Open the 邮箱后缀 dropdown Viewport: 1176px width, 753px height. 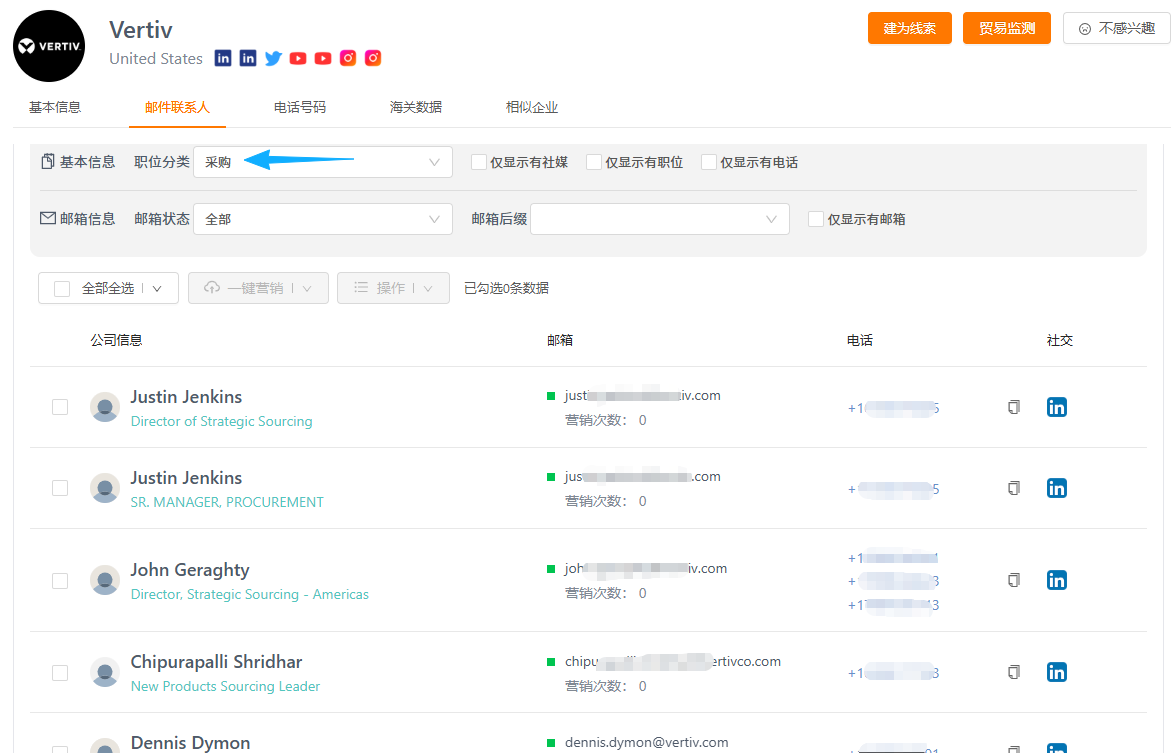(x=660, y=219)
